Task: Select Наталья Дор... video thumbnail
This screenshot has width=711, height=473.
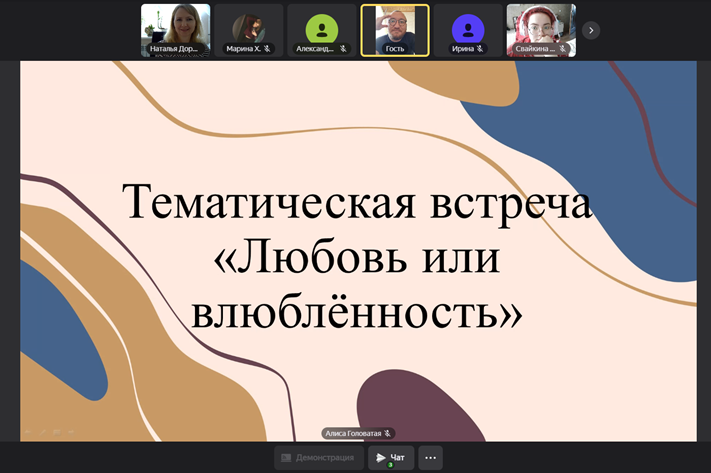Action: tap(175, 27)
